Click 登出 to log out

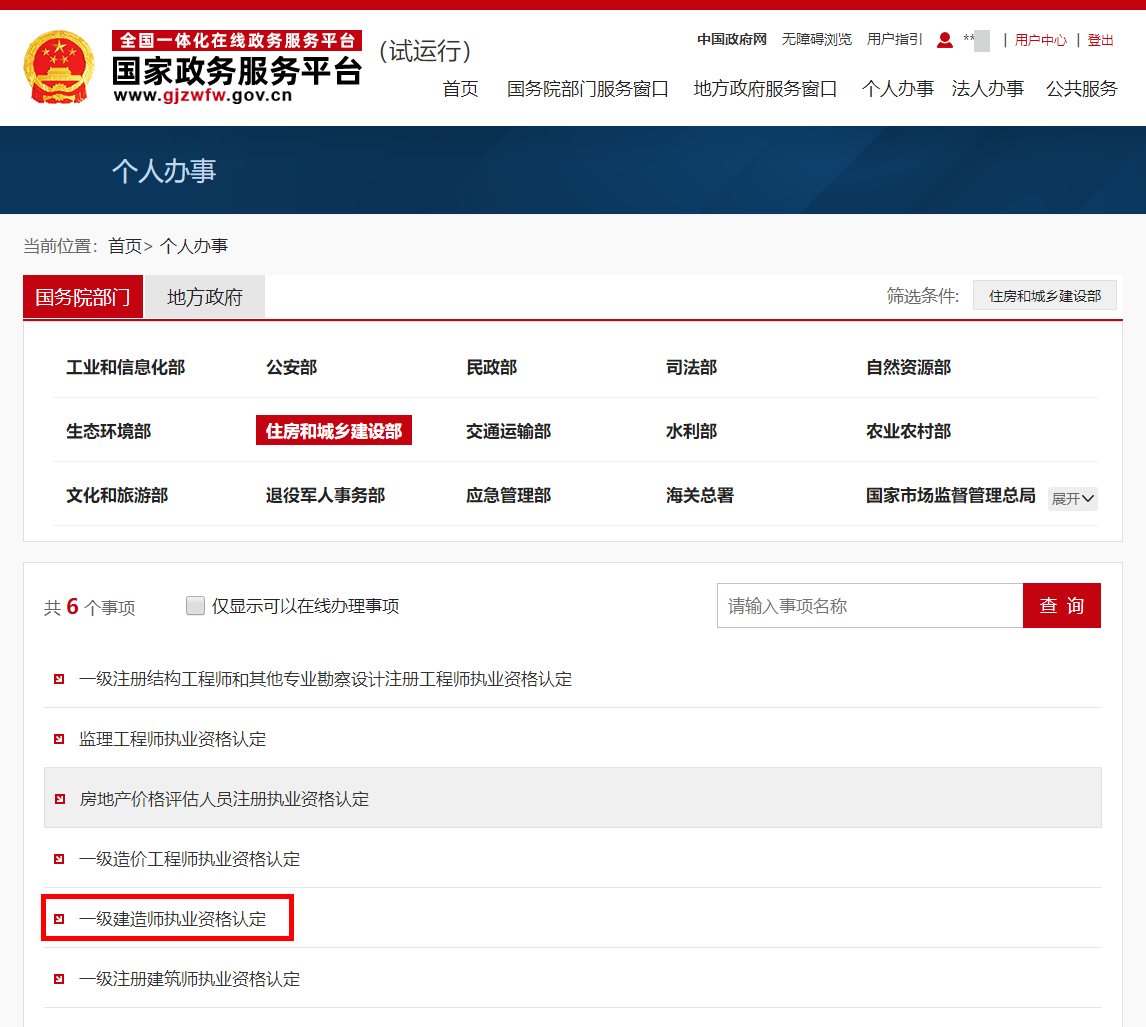pyautogui.click(x=1101, y=40)
